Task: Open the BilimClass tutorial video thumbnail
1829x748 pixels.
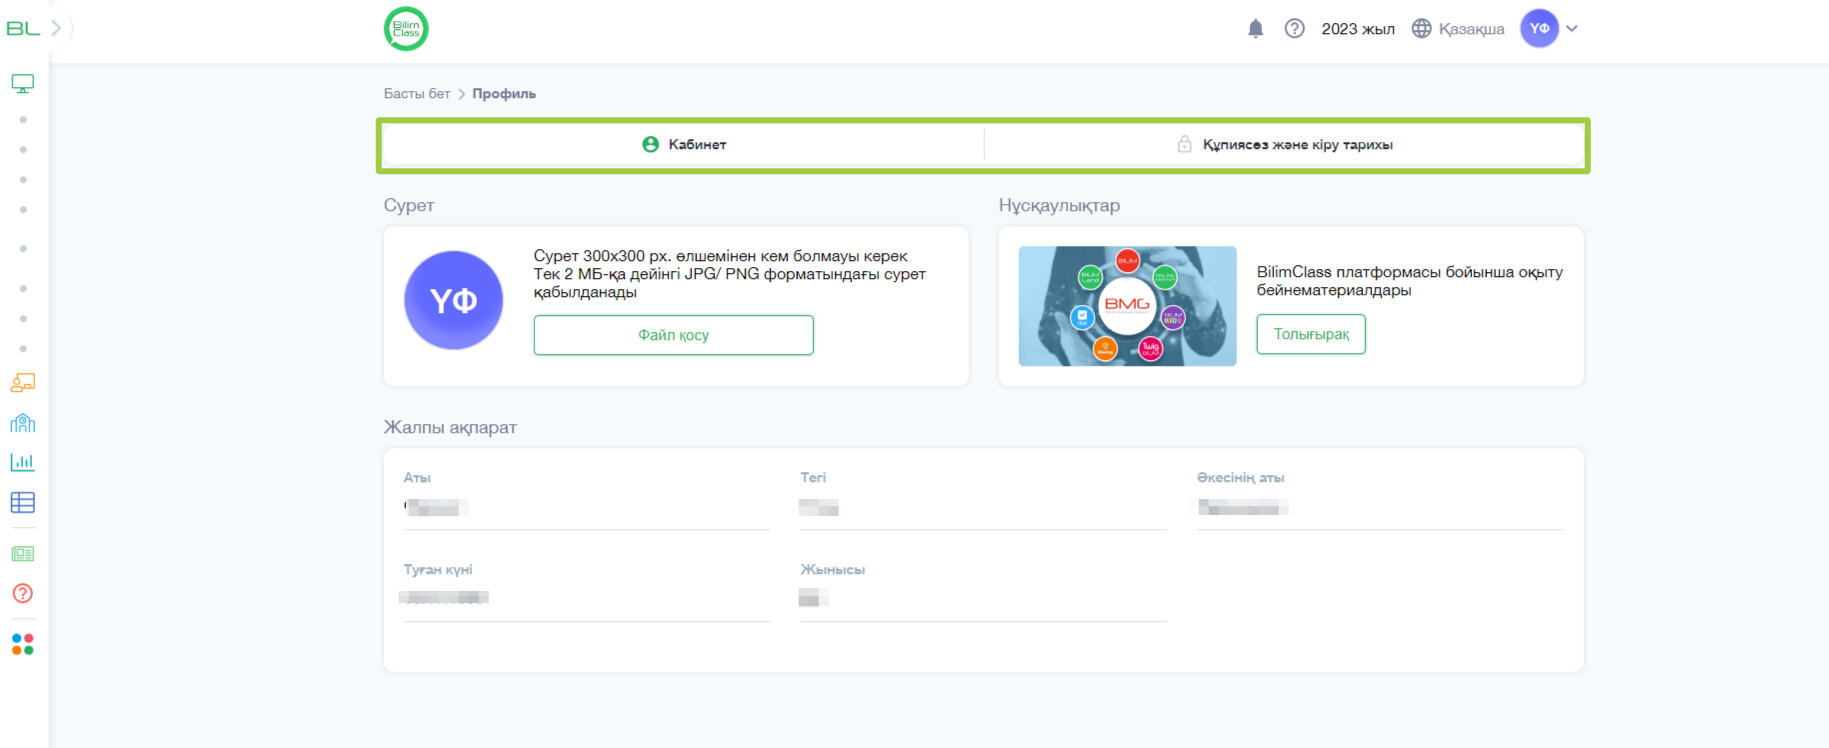Action: tap(1127, 306)
